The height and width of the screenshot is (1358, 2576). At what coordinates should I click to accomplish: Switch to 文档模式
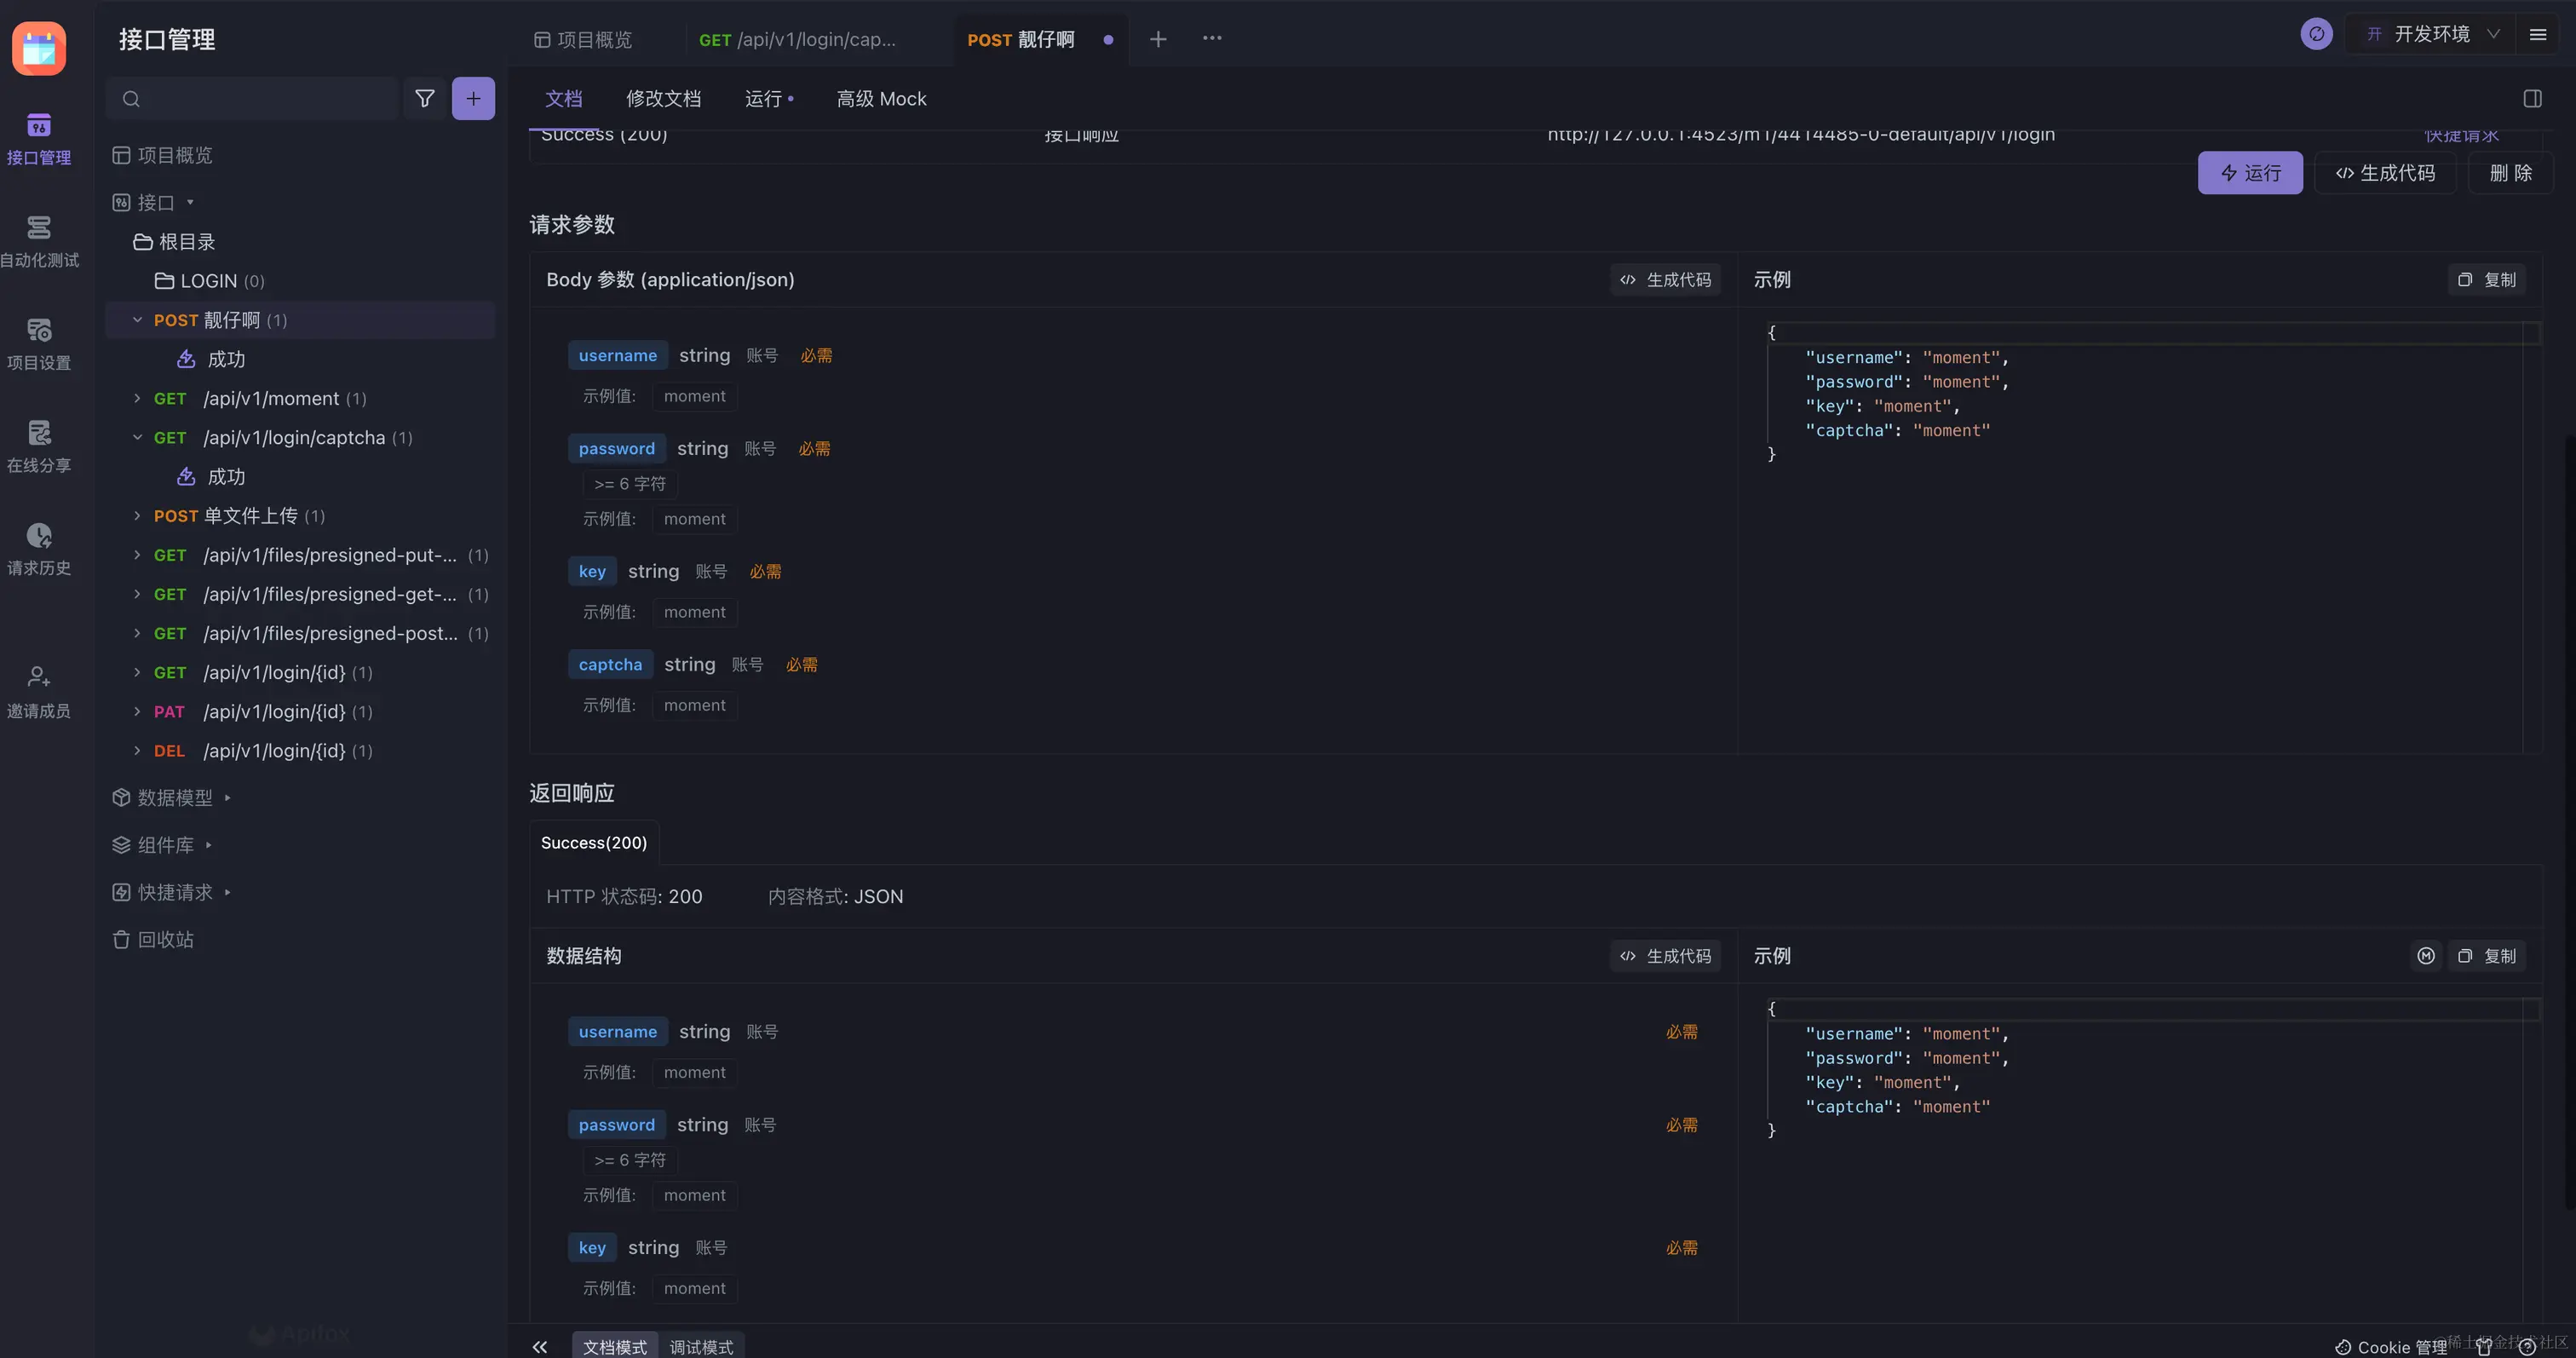(x=614, y=1346)
